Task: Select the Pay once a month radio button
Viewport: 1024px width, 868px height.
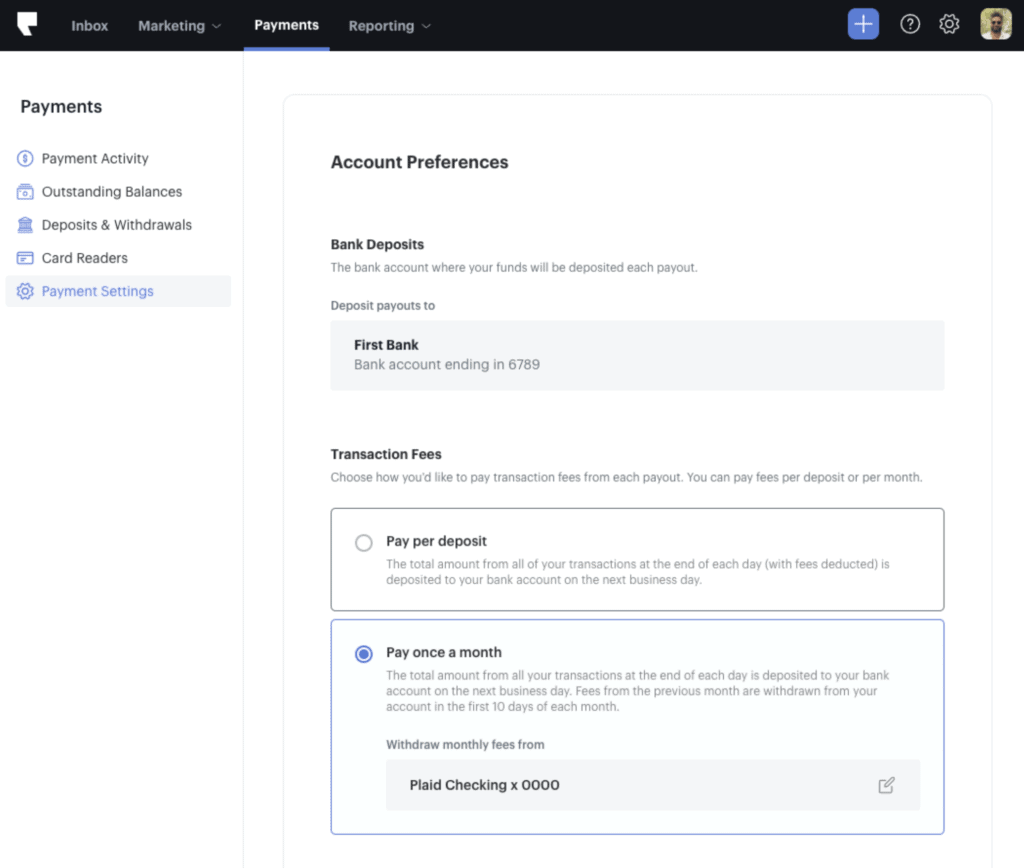Action: pyautogui.click(x=364, y=654)
